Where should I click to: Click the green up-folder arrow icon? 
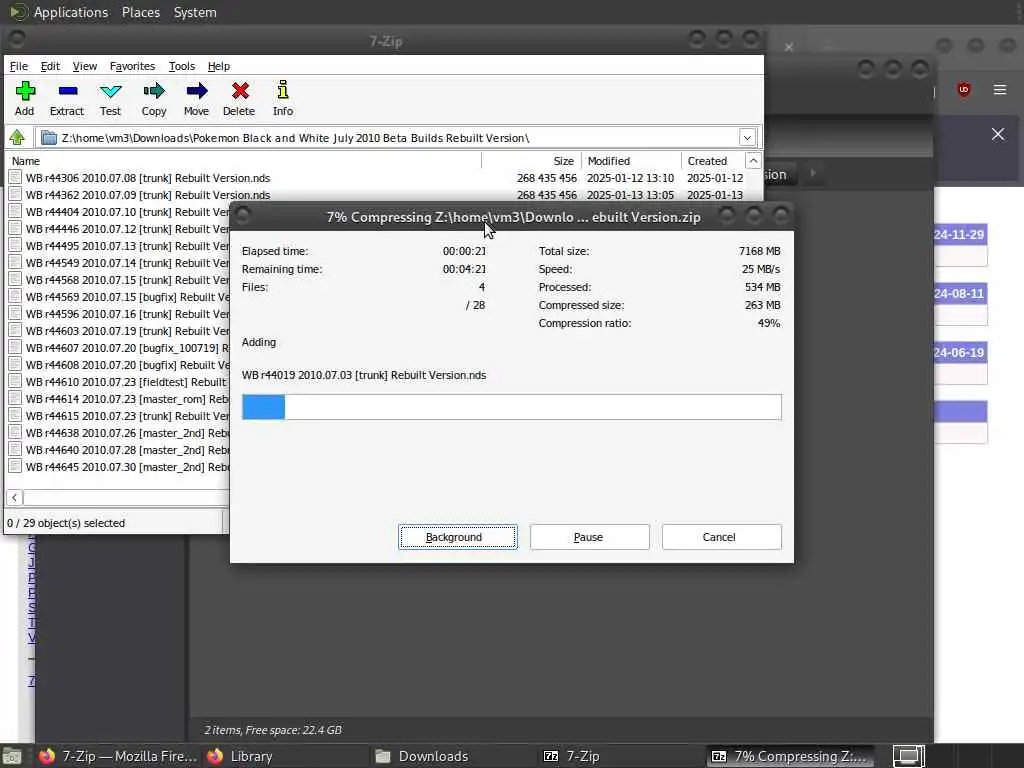[17, 138]
